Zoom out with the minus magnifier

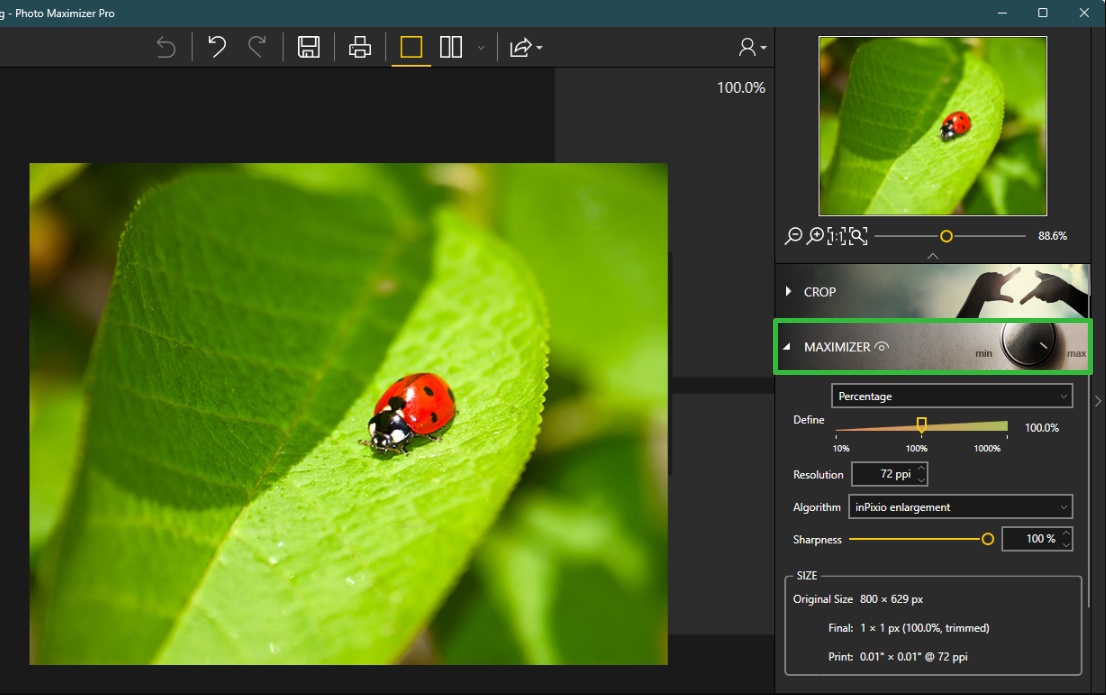click(794, 236)
